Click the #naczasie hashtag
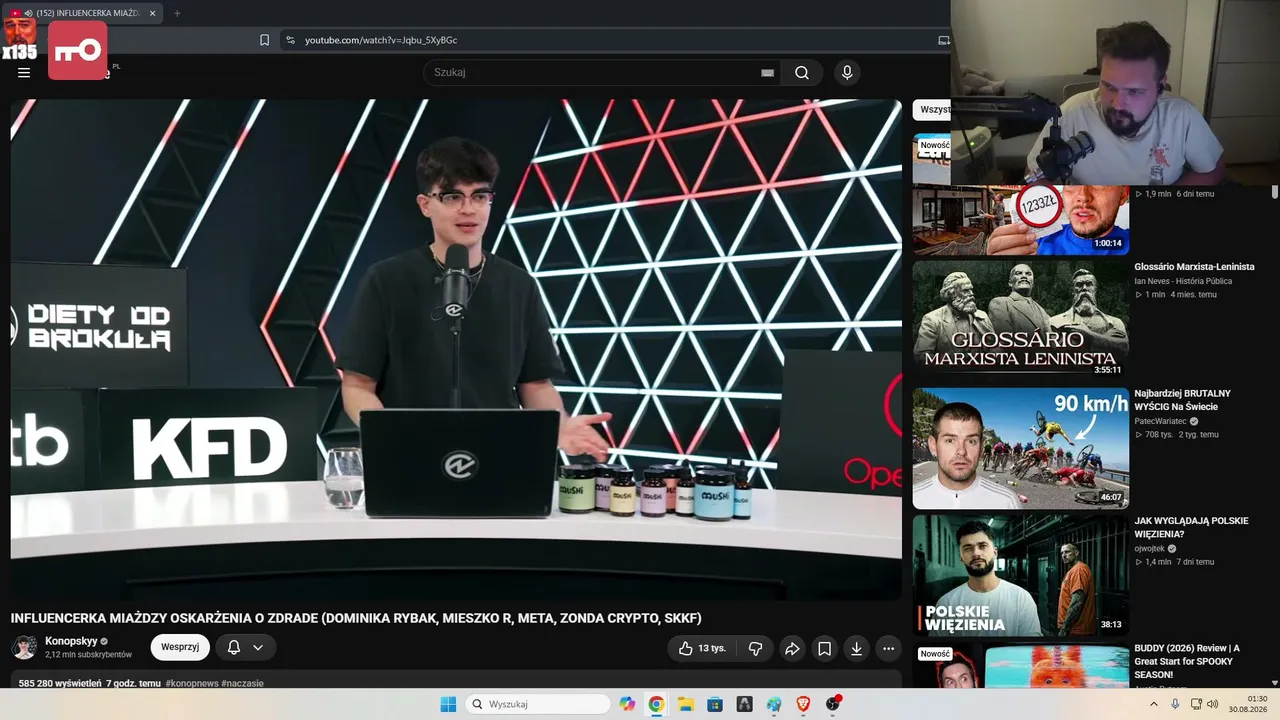The image size is (1280, 720). [242, 683]
